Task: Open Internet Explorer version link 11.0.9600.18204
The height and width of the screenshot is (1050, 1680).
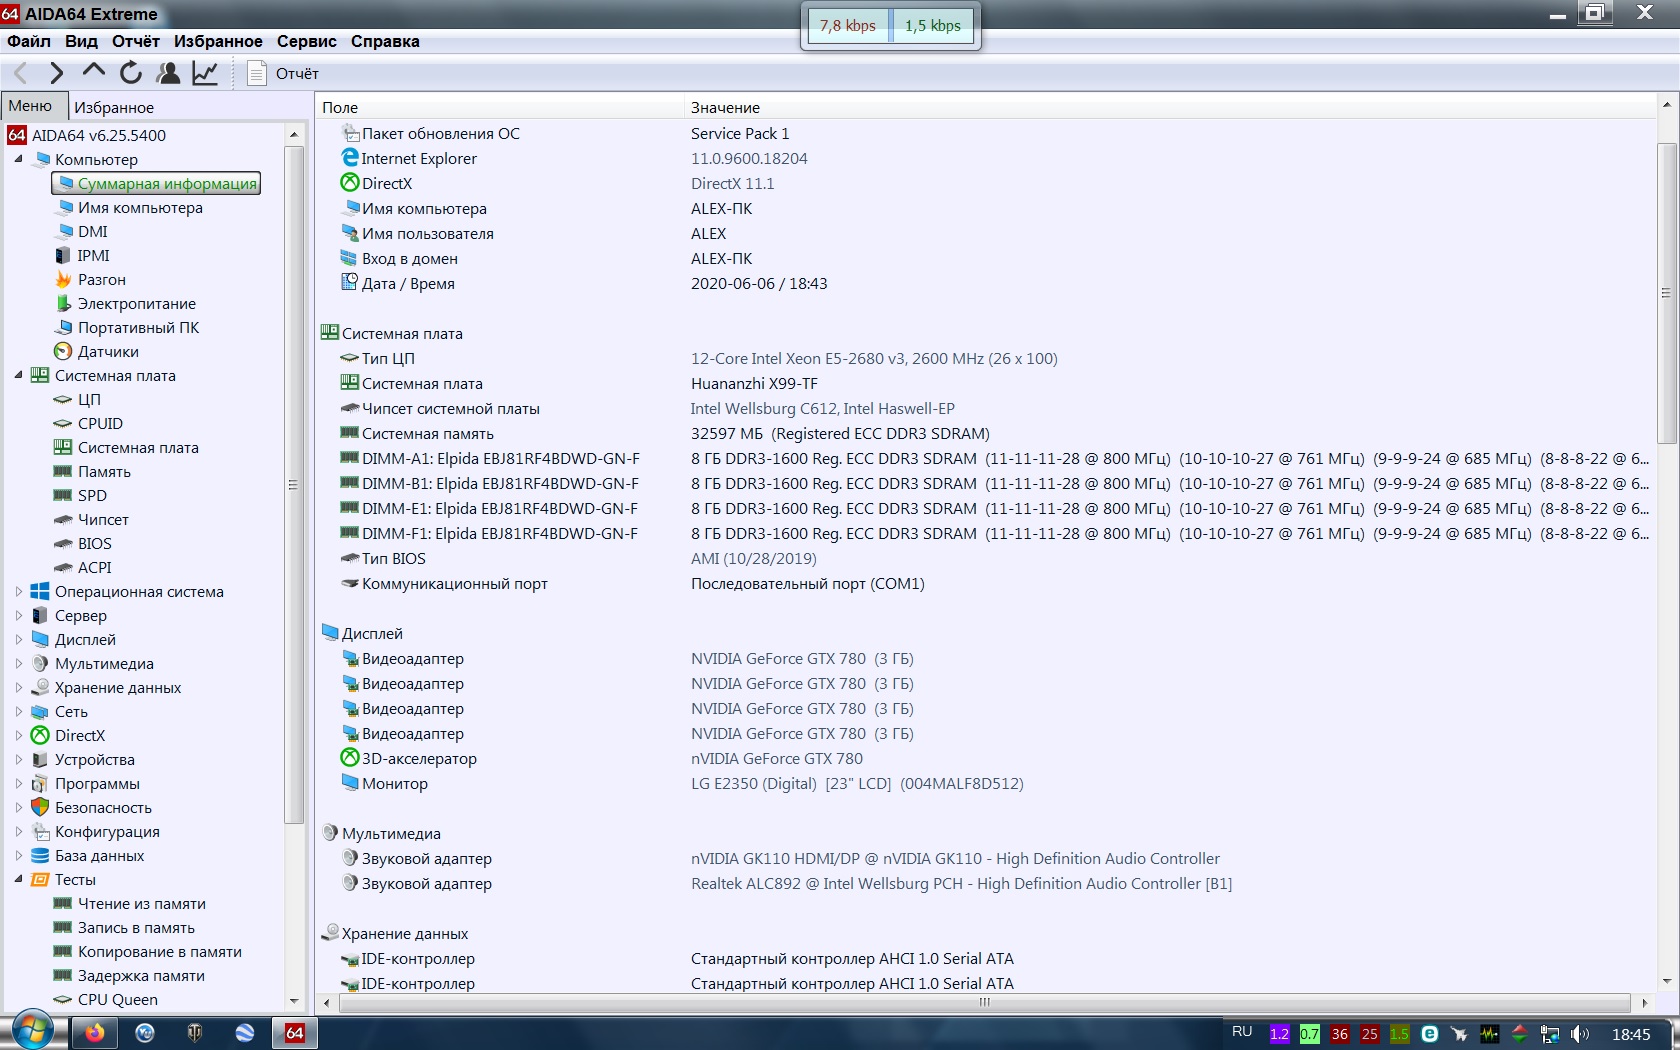Action: (x=749, y=158)
